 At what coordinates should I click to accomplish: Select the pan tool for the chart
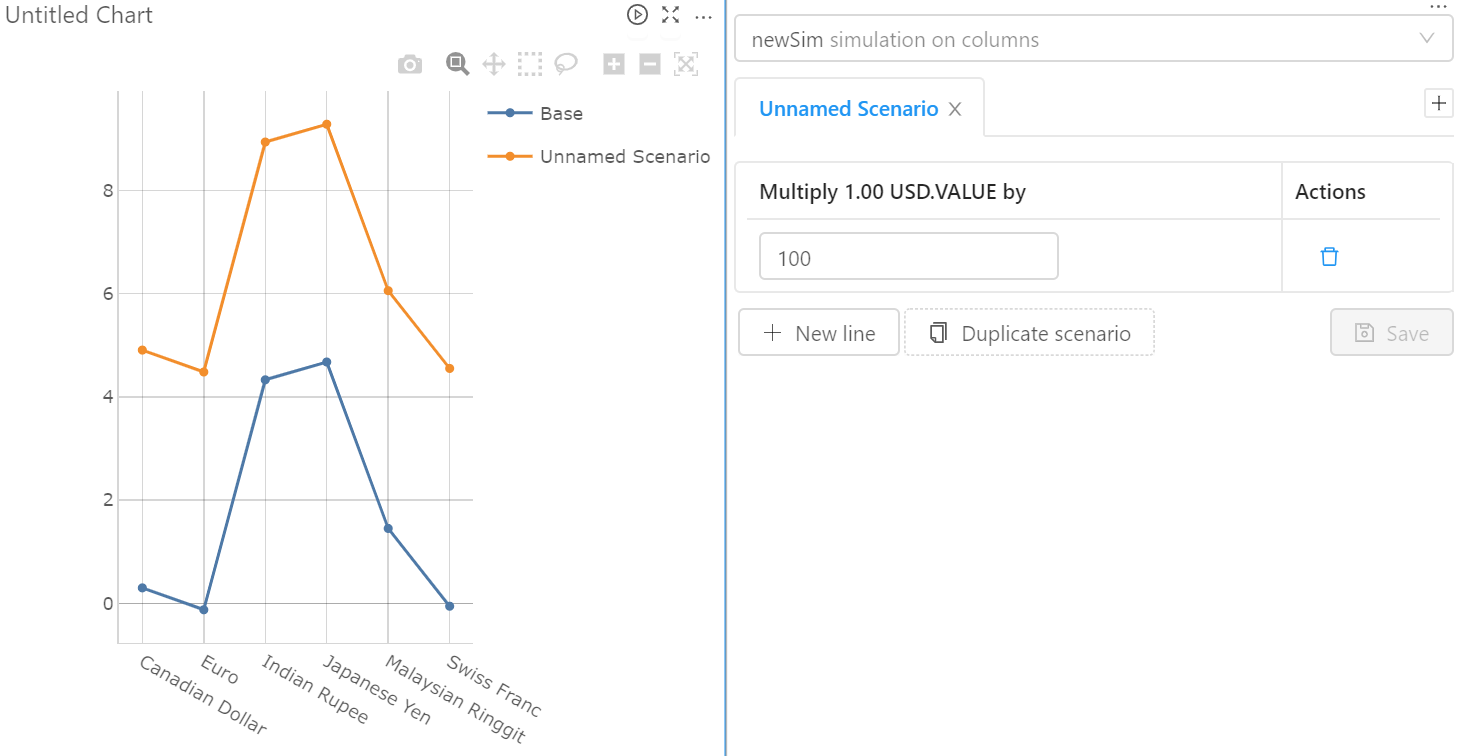pyautogui.click(x=493, y=63)
